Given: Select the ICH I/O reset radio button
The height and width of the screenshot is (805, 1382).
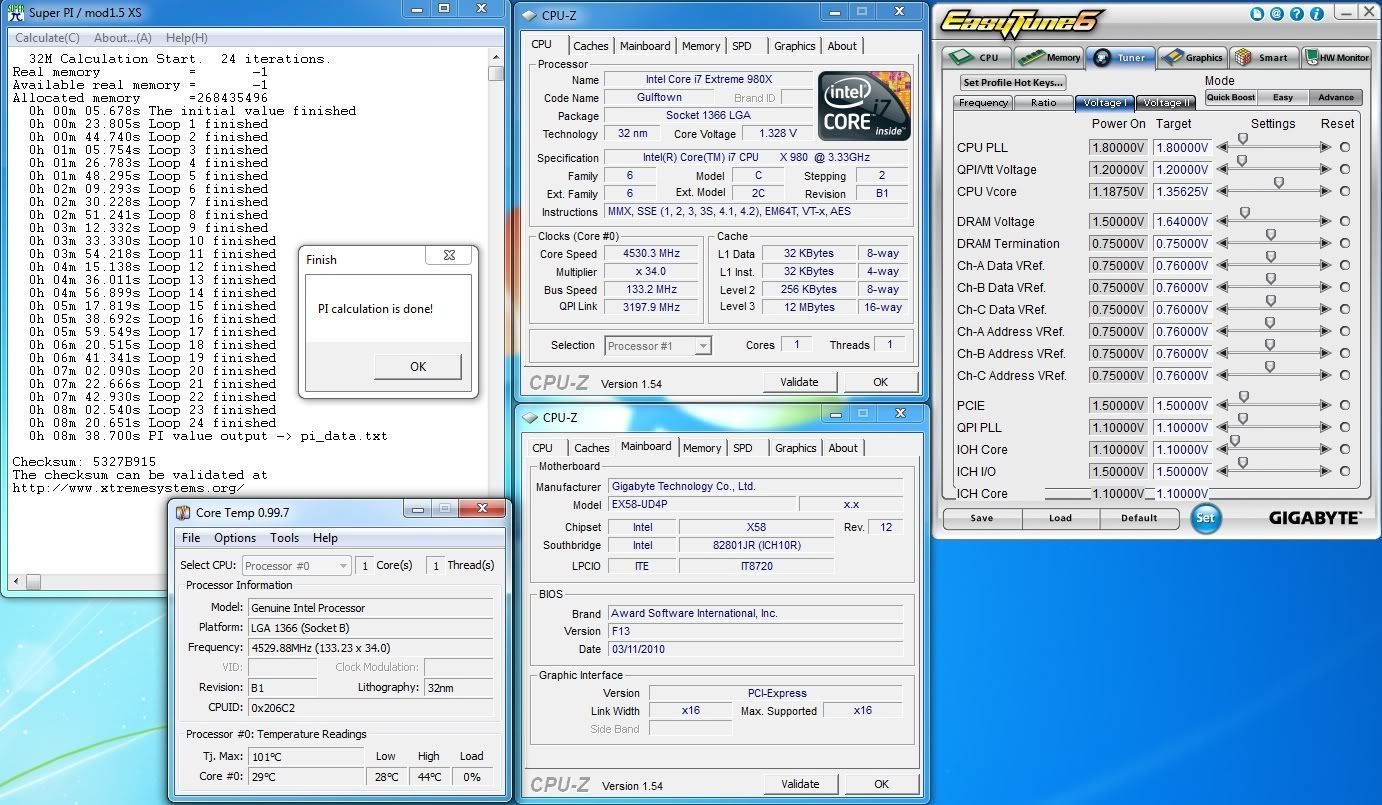Looking at the screenshot, I should [x=1345, y=472].
